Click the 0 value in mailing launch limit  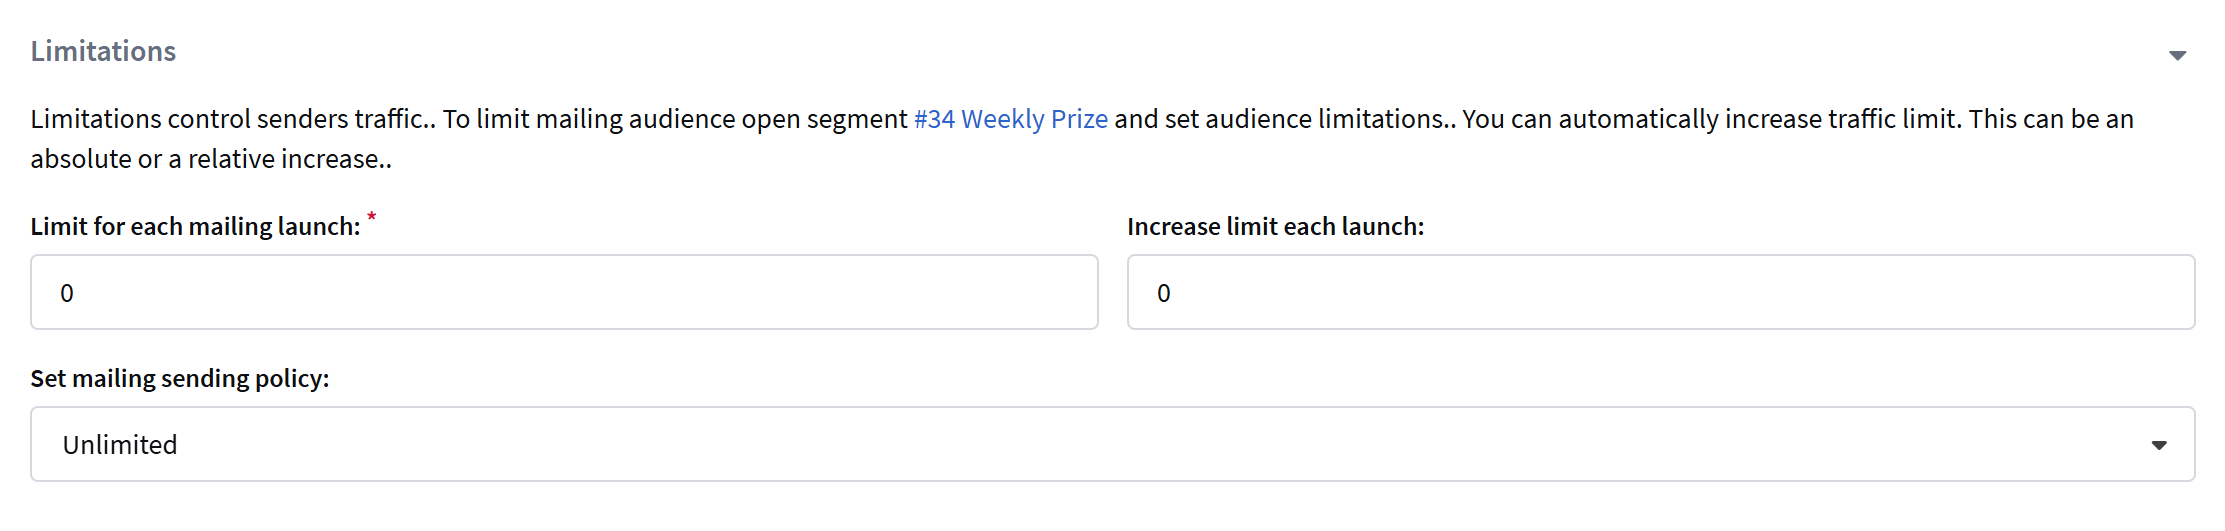[67, 293]
